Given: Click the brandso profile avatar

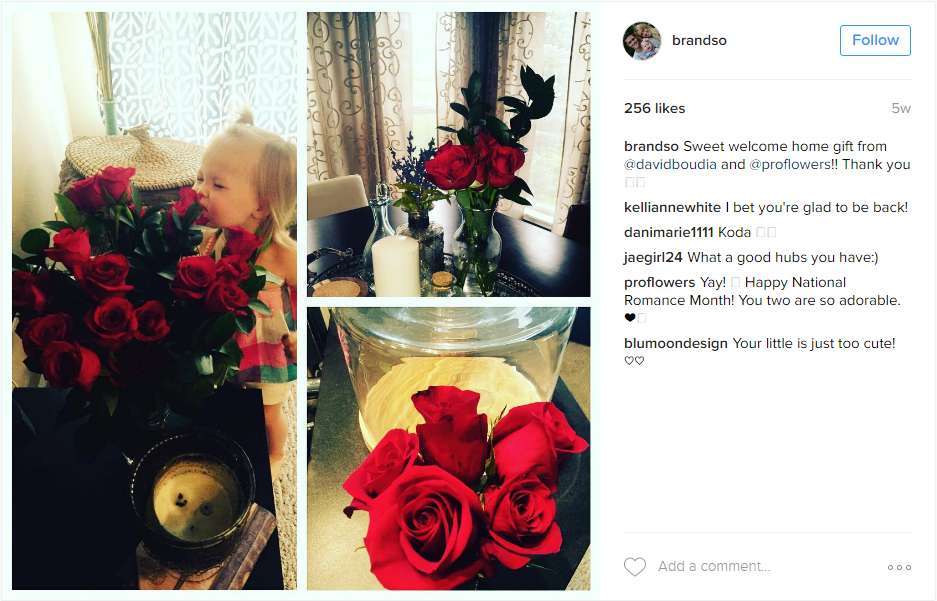Looking at the screenshot, I should coord(642,41).
